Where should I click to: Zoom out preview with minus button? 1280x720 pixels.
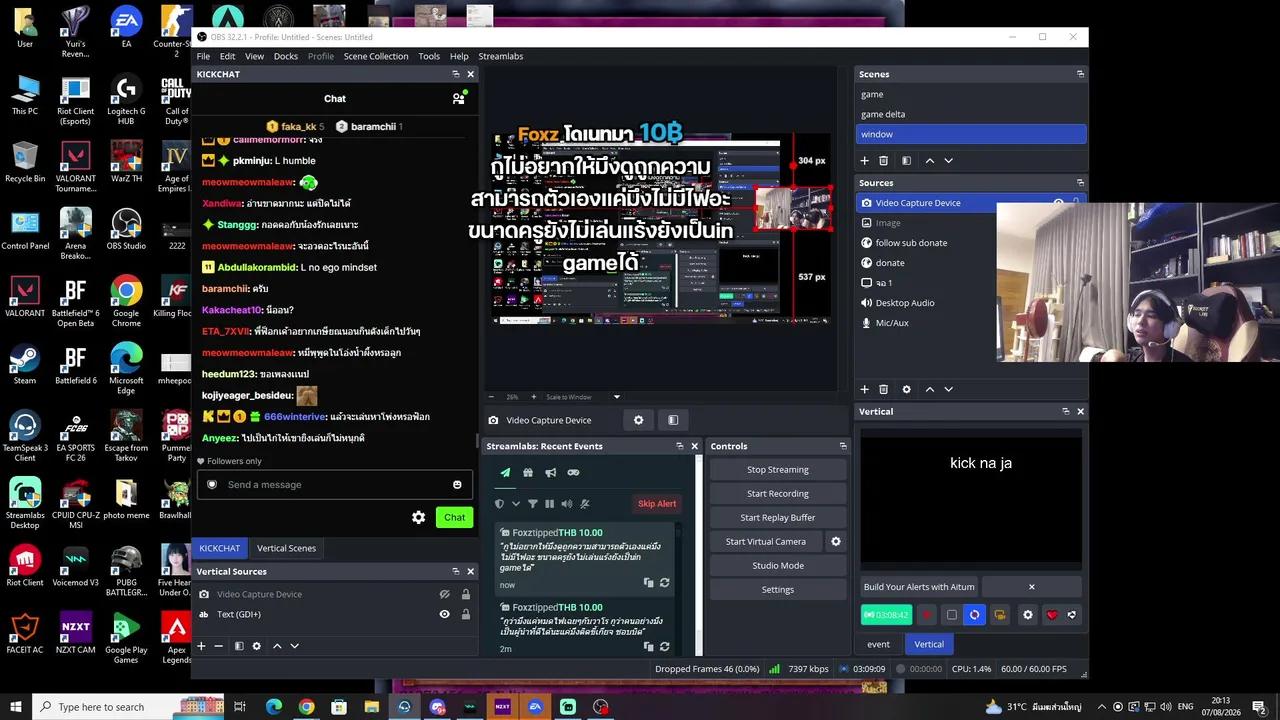coord(489,397)
